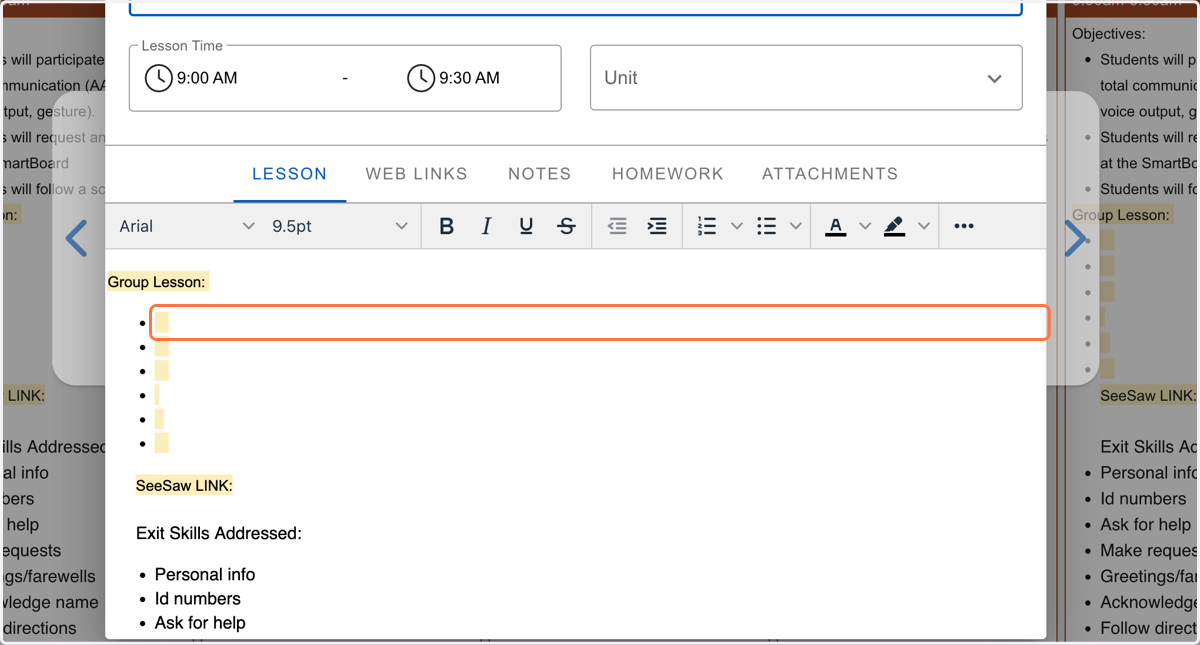
Task: Click the 'SeeSaw LINK:' text in the editor
Action: coord(184,486)
